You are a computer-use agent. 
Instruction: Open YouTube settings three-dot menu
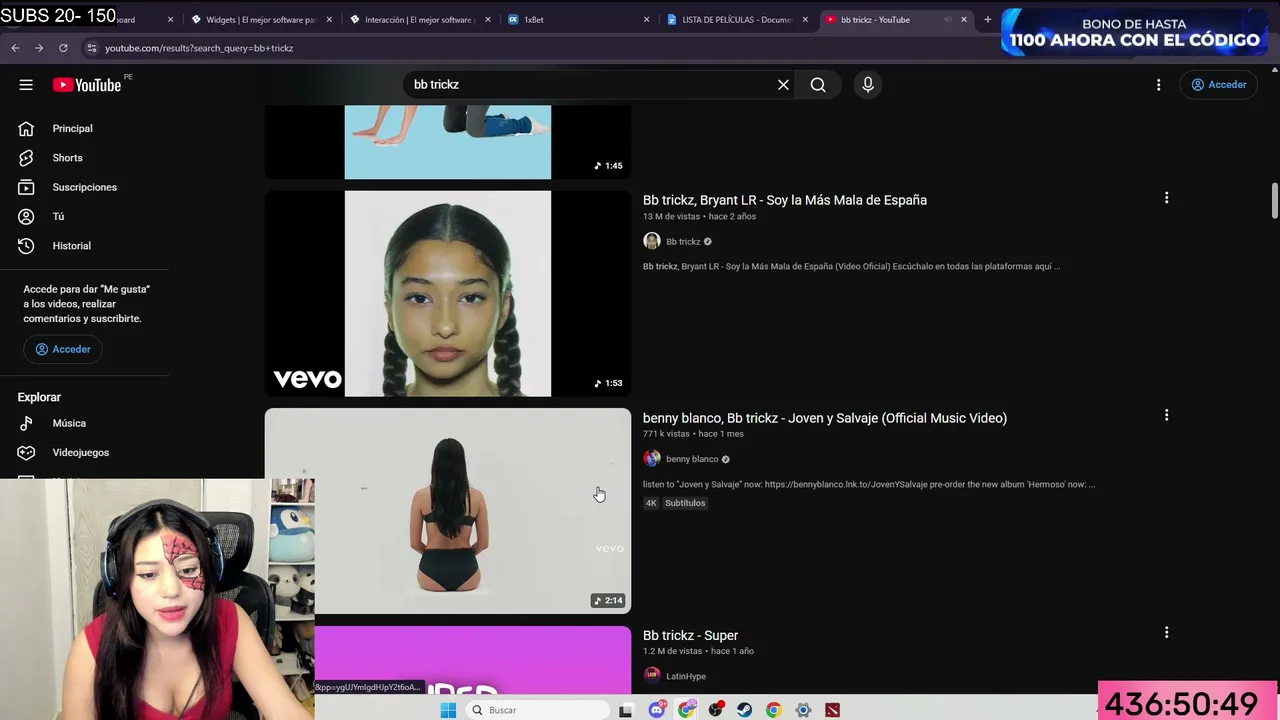(x=1159, y=85)
